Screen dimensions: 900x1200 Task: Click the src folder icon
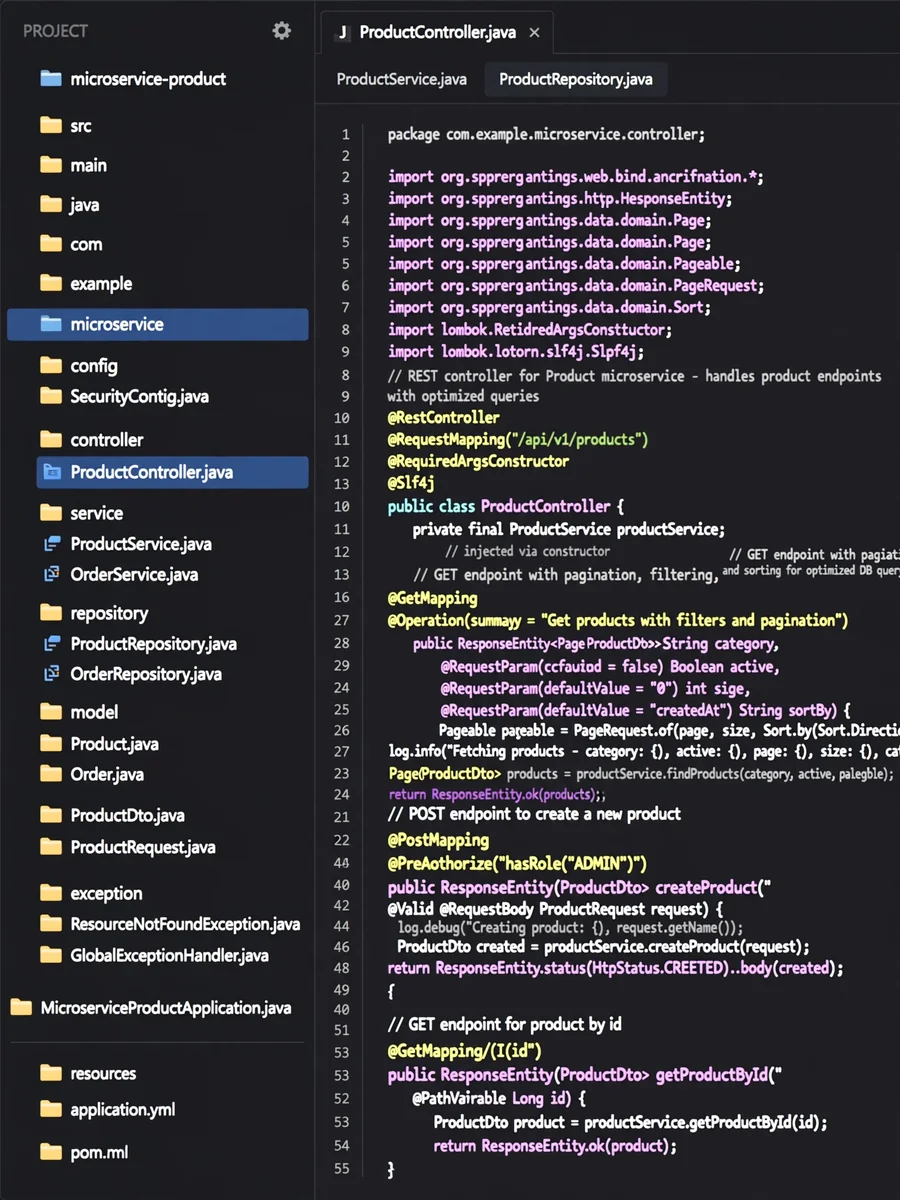51,126
